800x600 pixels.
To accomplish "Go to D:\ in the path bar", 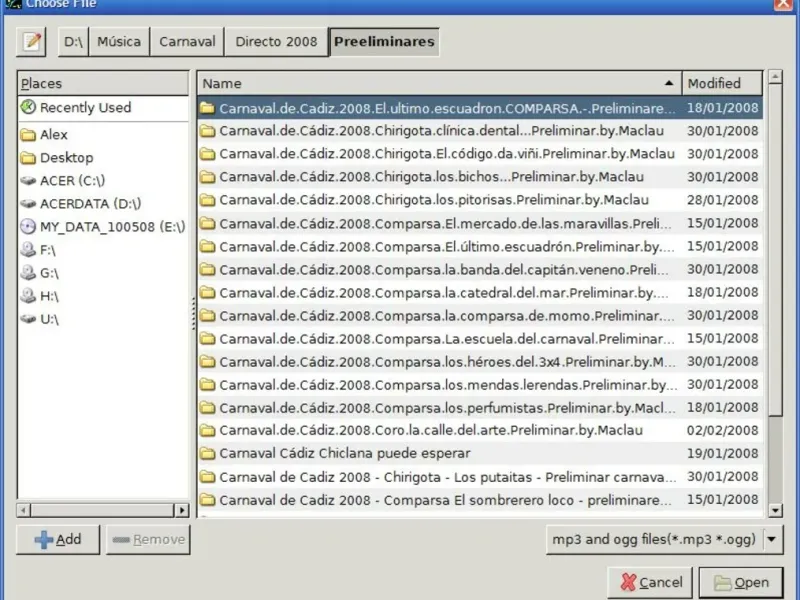I will click(x=73, y=41).
